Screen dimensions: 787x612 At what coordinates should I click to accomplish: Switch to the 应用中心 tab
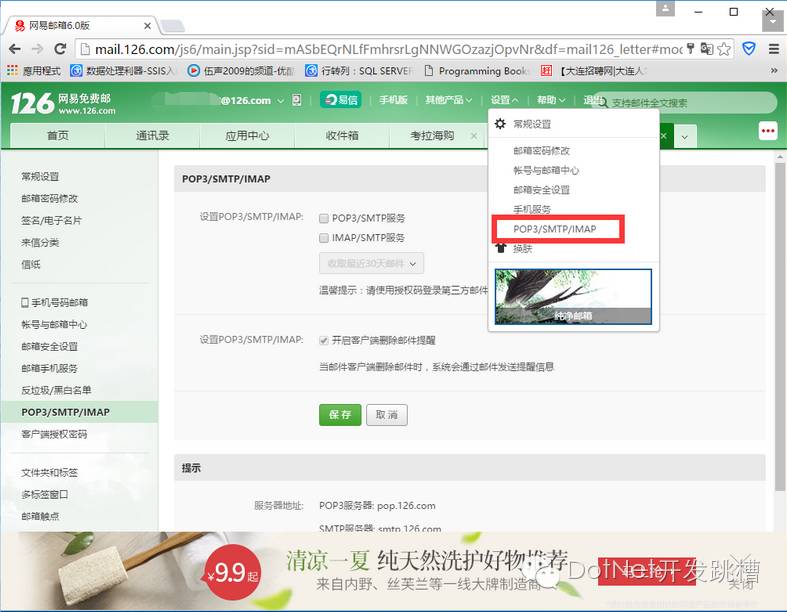coord(247,136)
